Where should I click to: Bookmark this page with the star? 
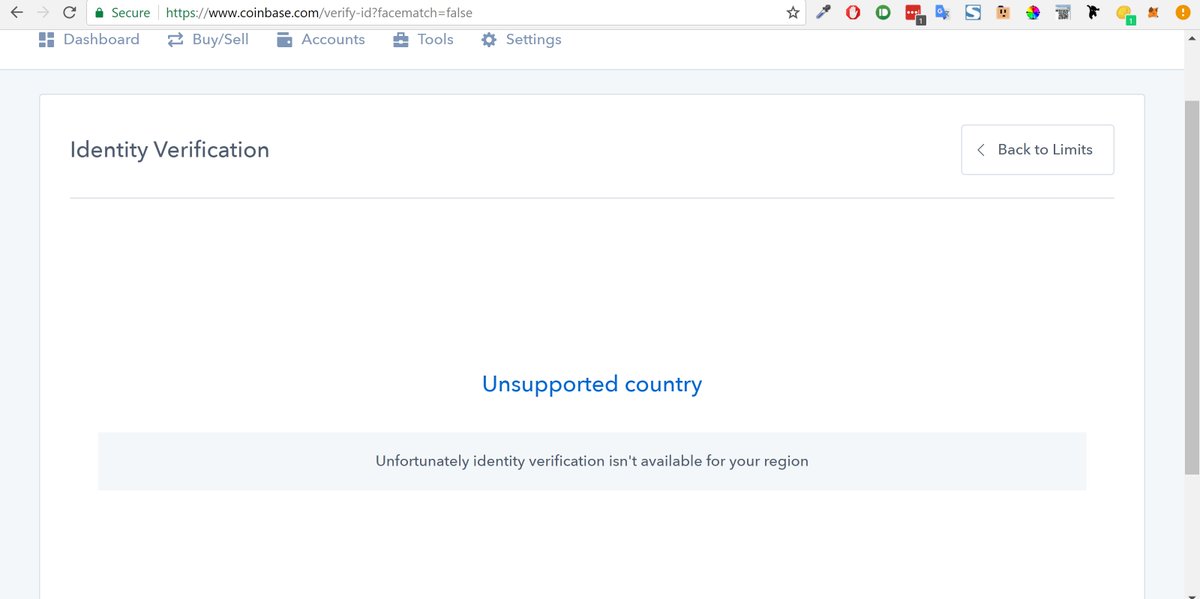pyautogui.click(x=793, y=13)
